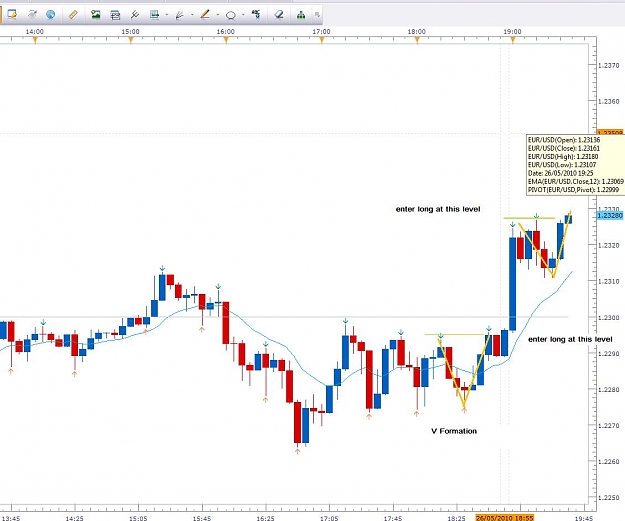Click the 17:45 bottom time axis label
The image size is (625, 521).
[393, 518]
